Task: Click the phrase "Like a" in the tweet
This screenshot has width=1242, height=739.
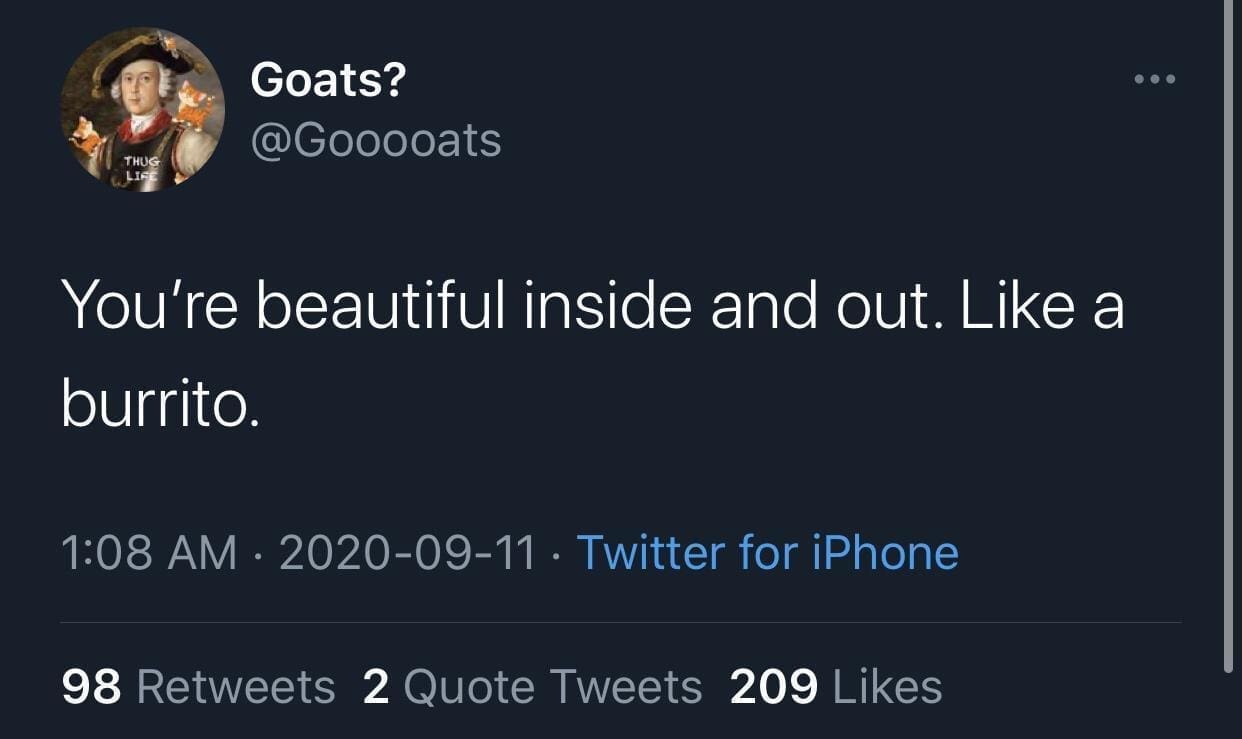Action: (1041, 306)
